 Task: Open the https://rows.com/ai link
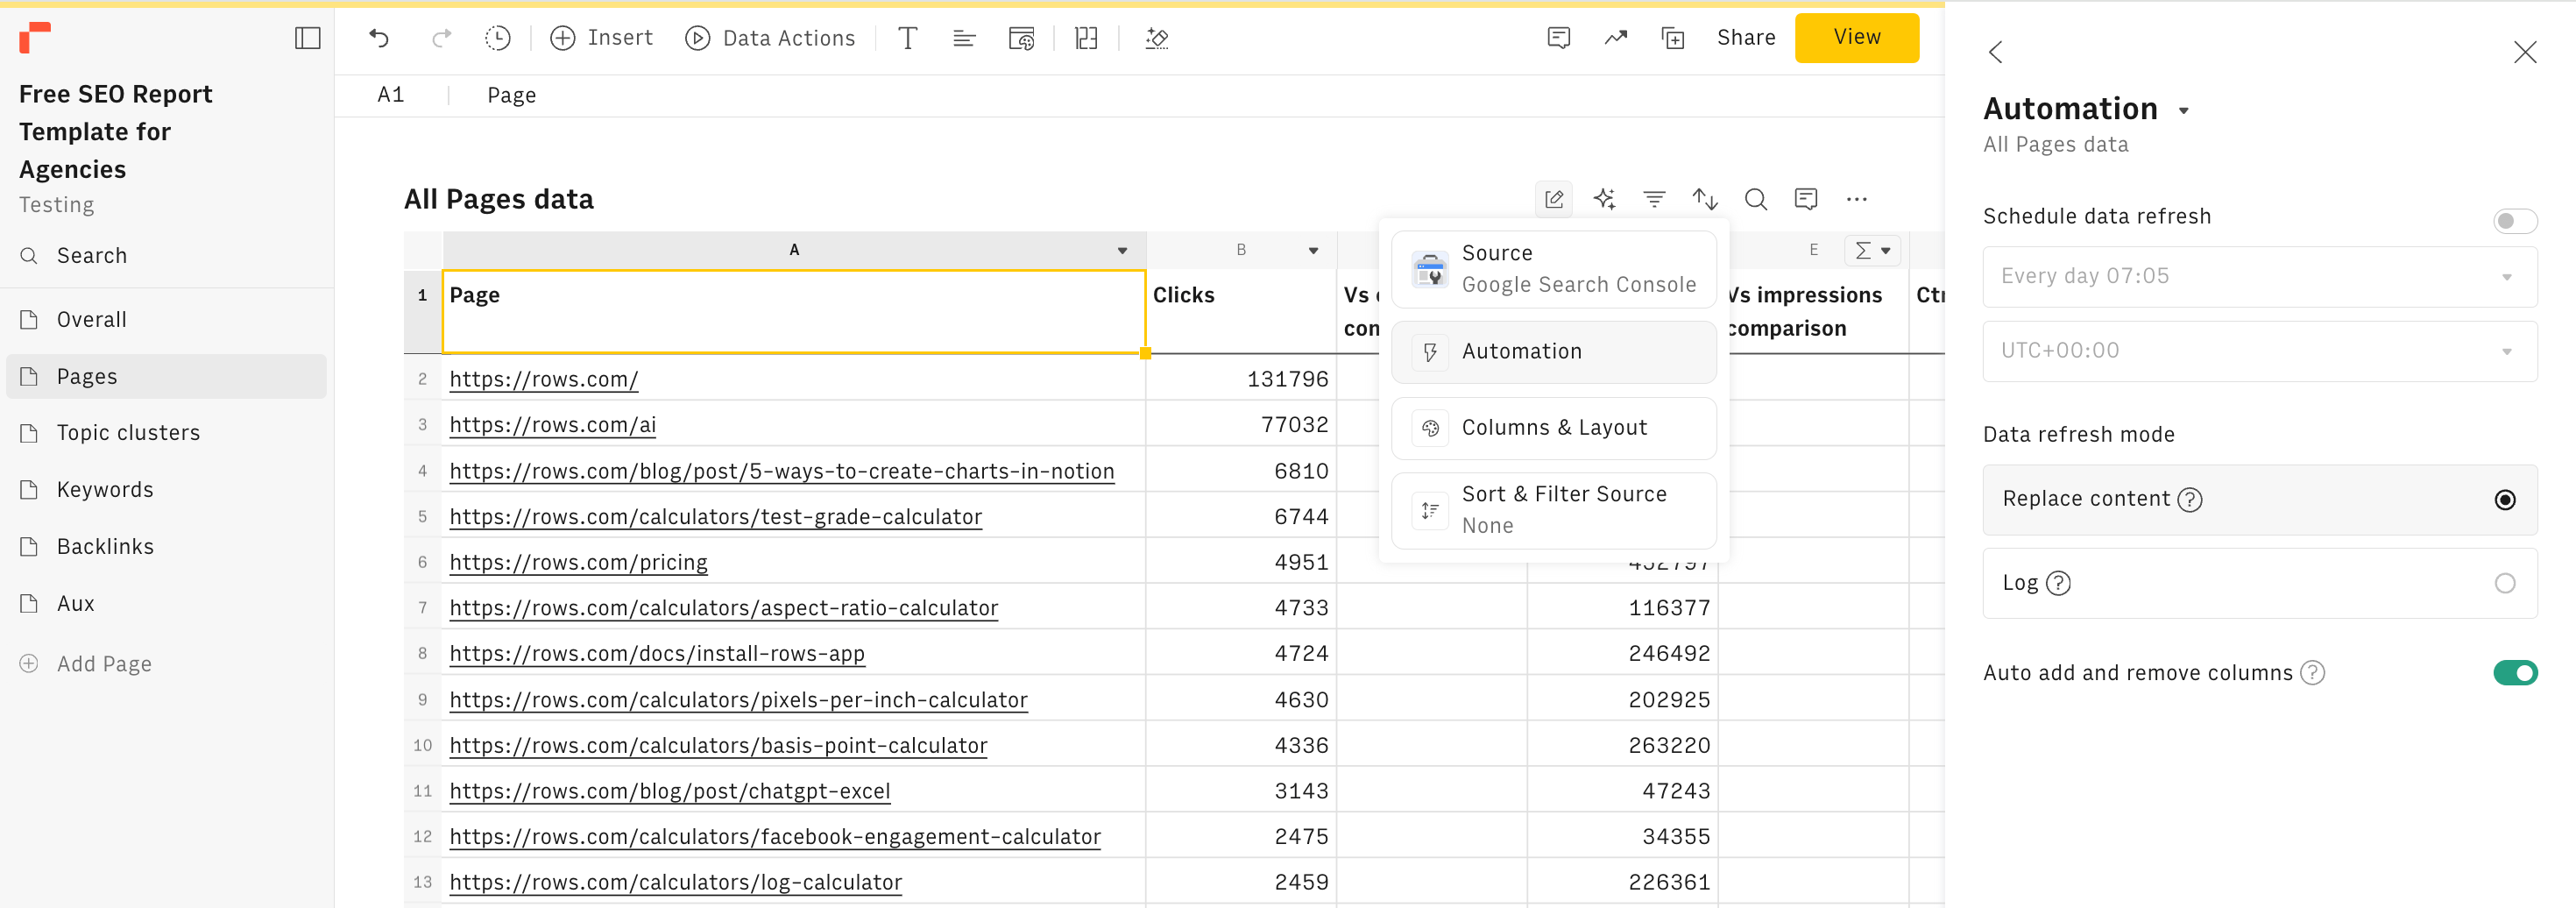[552, 425]
